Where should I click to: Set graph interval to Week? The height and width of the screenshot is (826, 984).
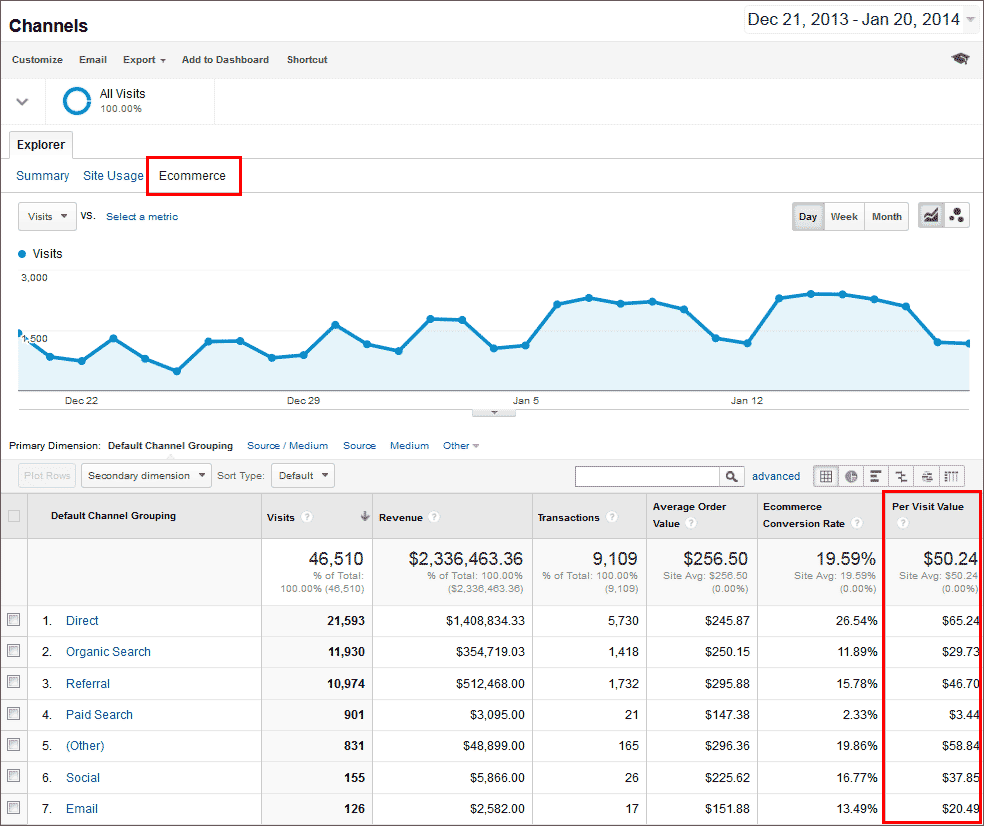pos(844,217)
